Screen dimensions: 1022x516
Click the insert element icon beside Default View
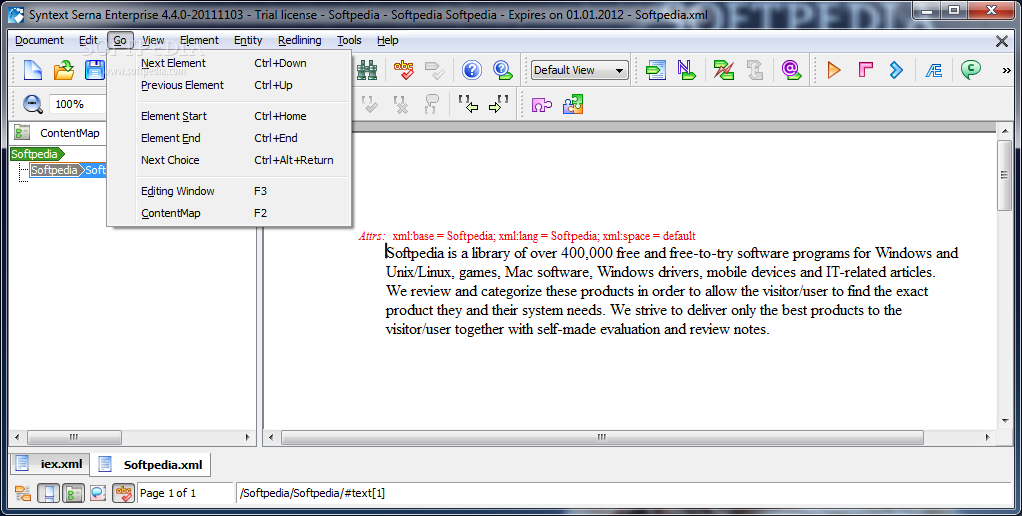click(x=656, y=70)
